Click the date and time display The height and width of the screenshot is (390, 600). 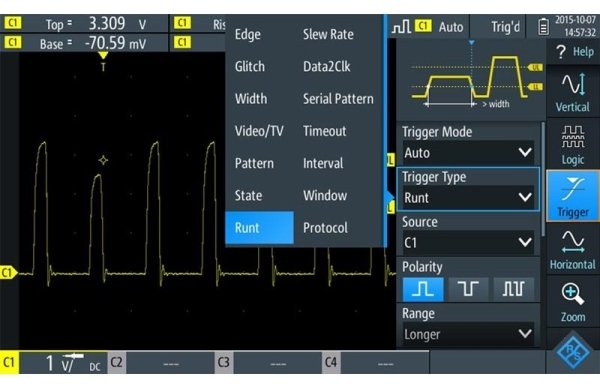coord(575,26)
